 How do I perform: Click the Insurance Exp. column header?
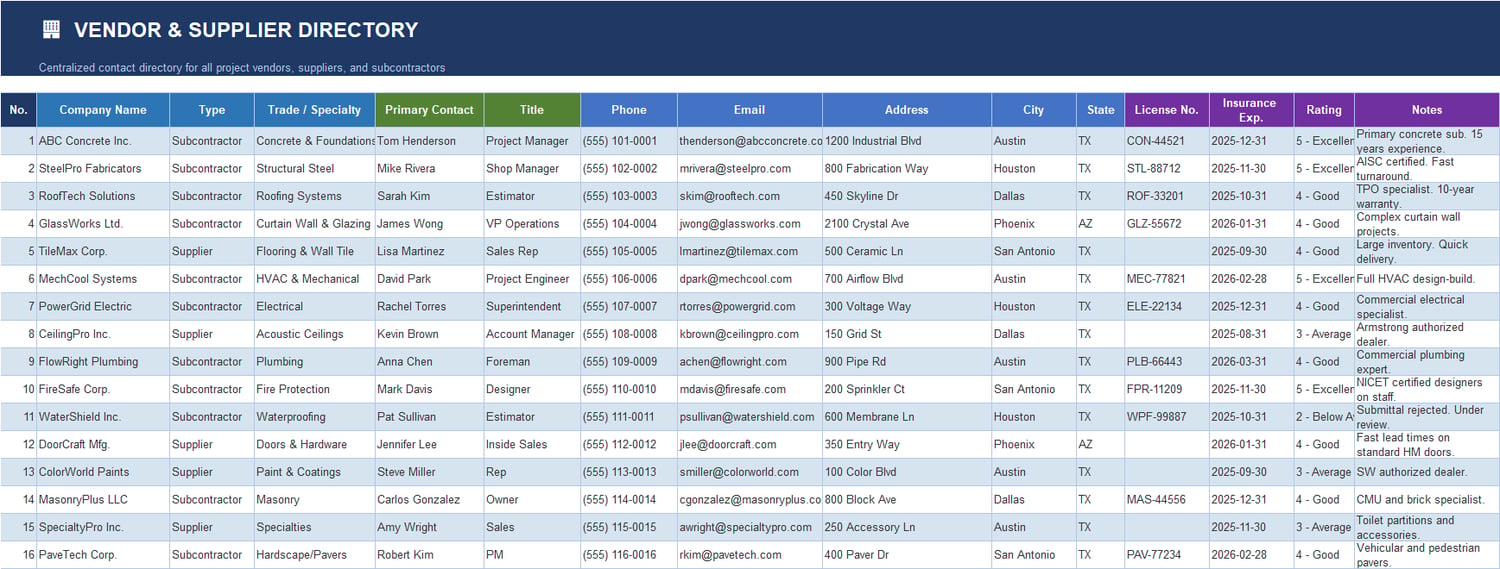[x=1249, y=110]
